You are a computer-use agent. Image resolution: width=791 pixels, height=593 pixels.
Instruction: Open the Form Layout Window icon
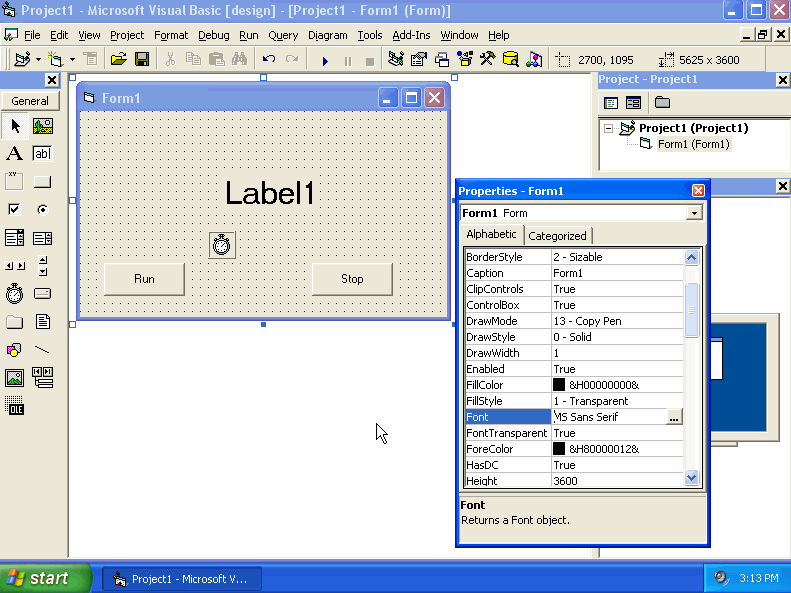pos(442,60)
